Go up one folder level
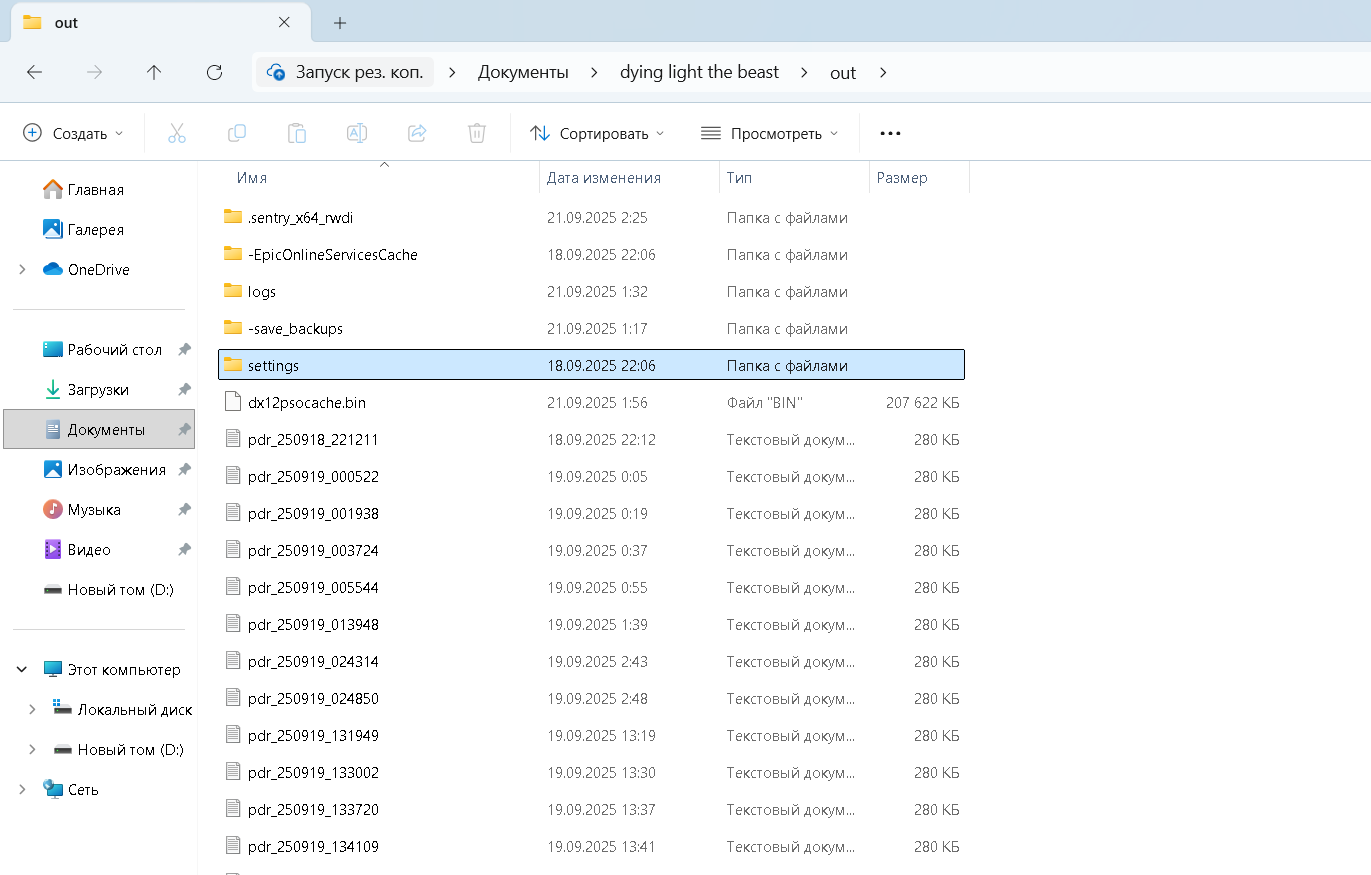 click(154, 72)
